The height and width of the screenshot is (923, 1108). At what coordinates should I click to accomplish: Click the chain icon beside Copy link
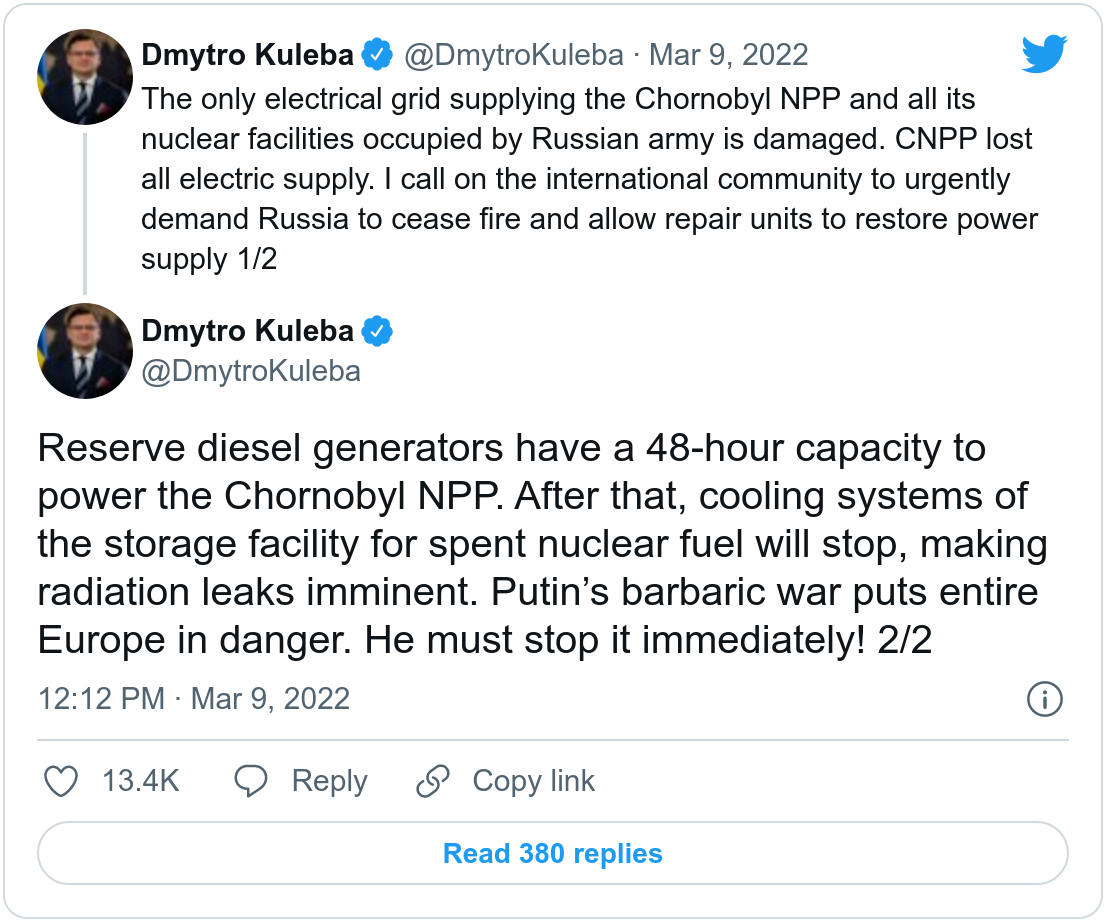[432, 781]
